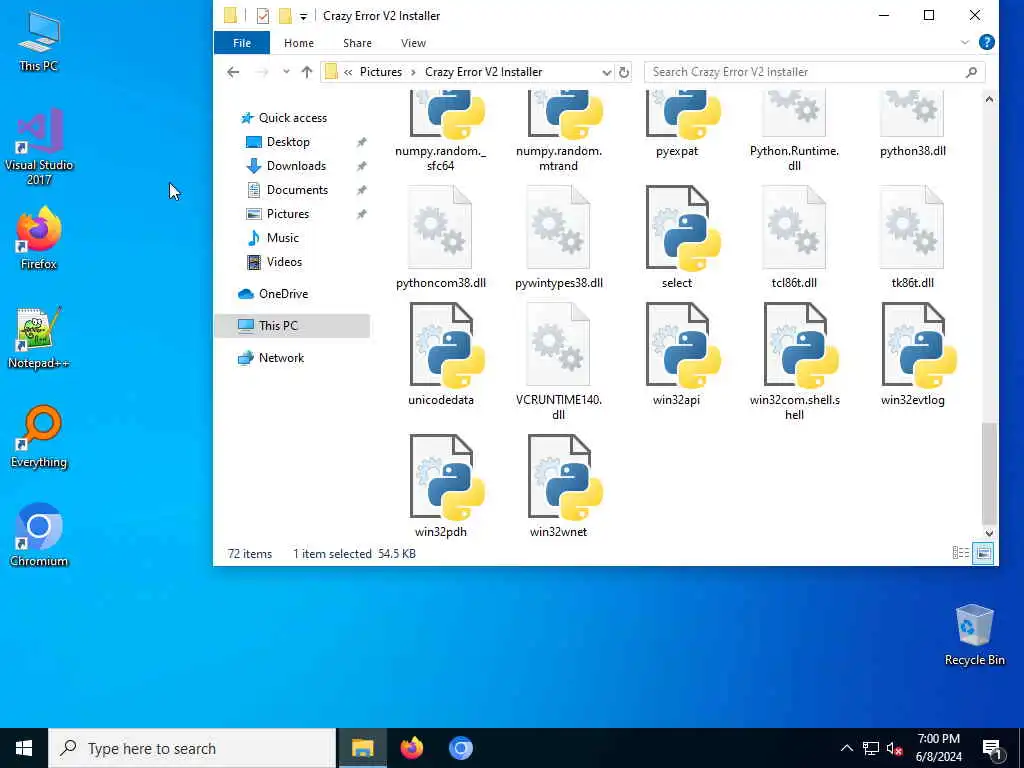Select the select Python file icon
Viewport: 1024px width, 768px height.
point(683,228)
